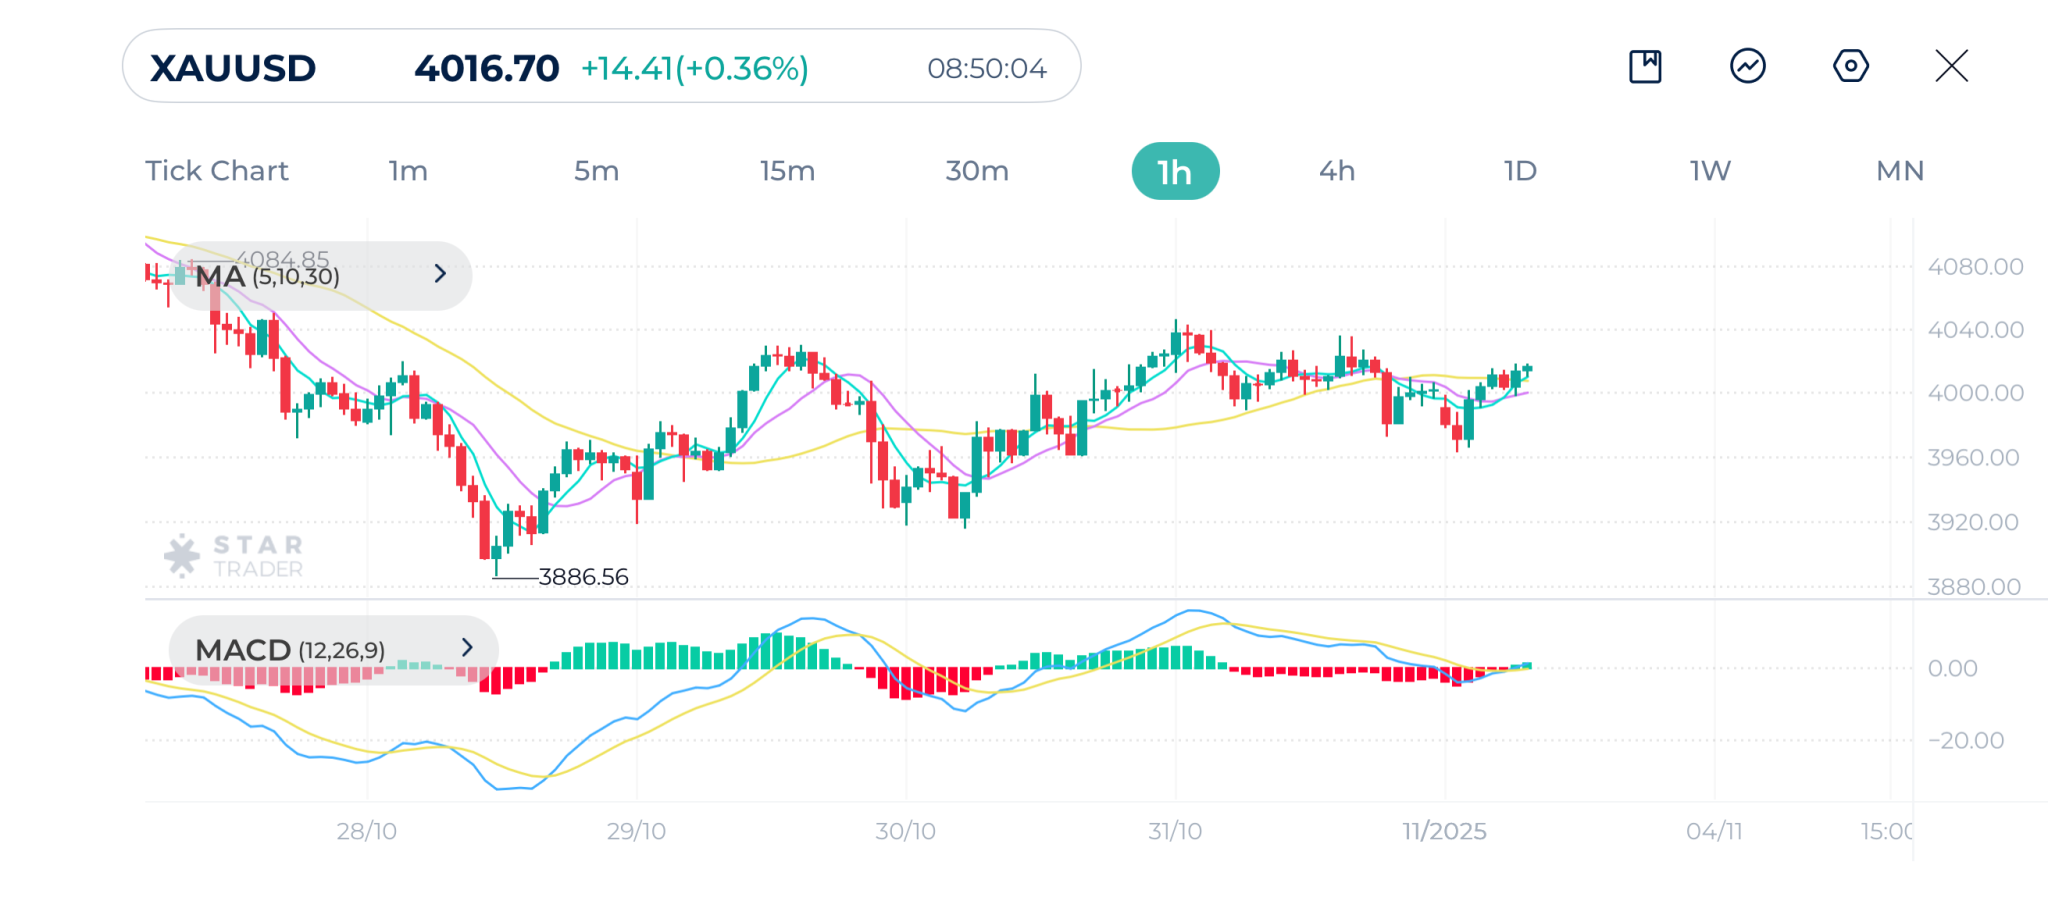
Task: Select the 1m timeframe
Action: pyautogui.click(x=408, y=171)
